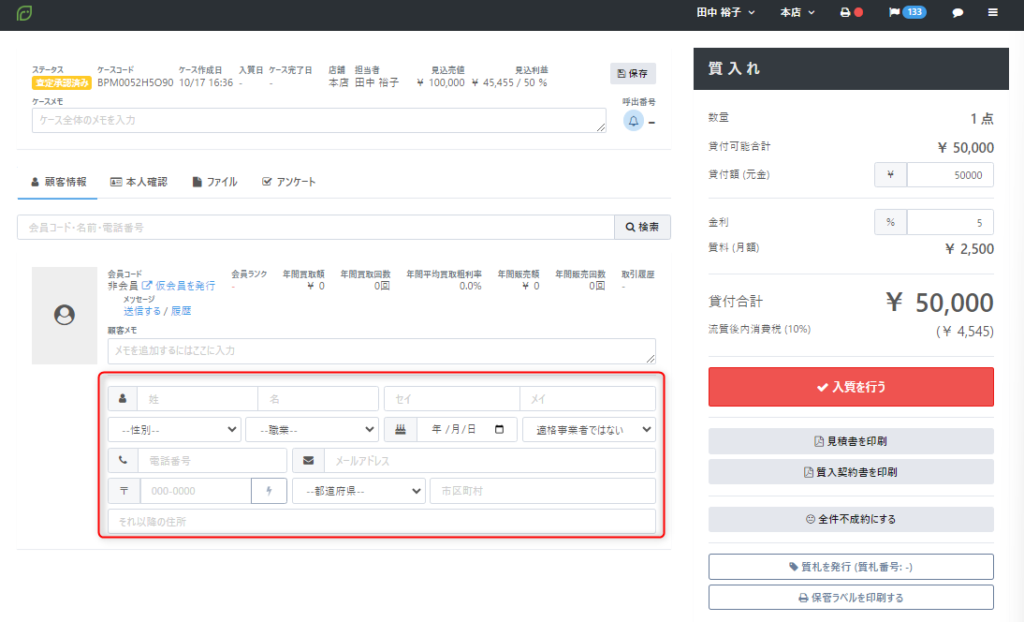This screenshot has width=1024, height=622.
Task: Focus the それ以降の住所 address field
Action: coord(381,521)
